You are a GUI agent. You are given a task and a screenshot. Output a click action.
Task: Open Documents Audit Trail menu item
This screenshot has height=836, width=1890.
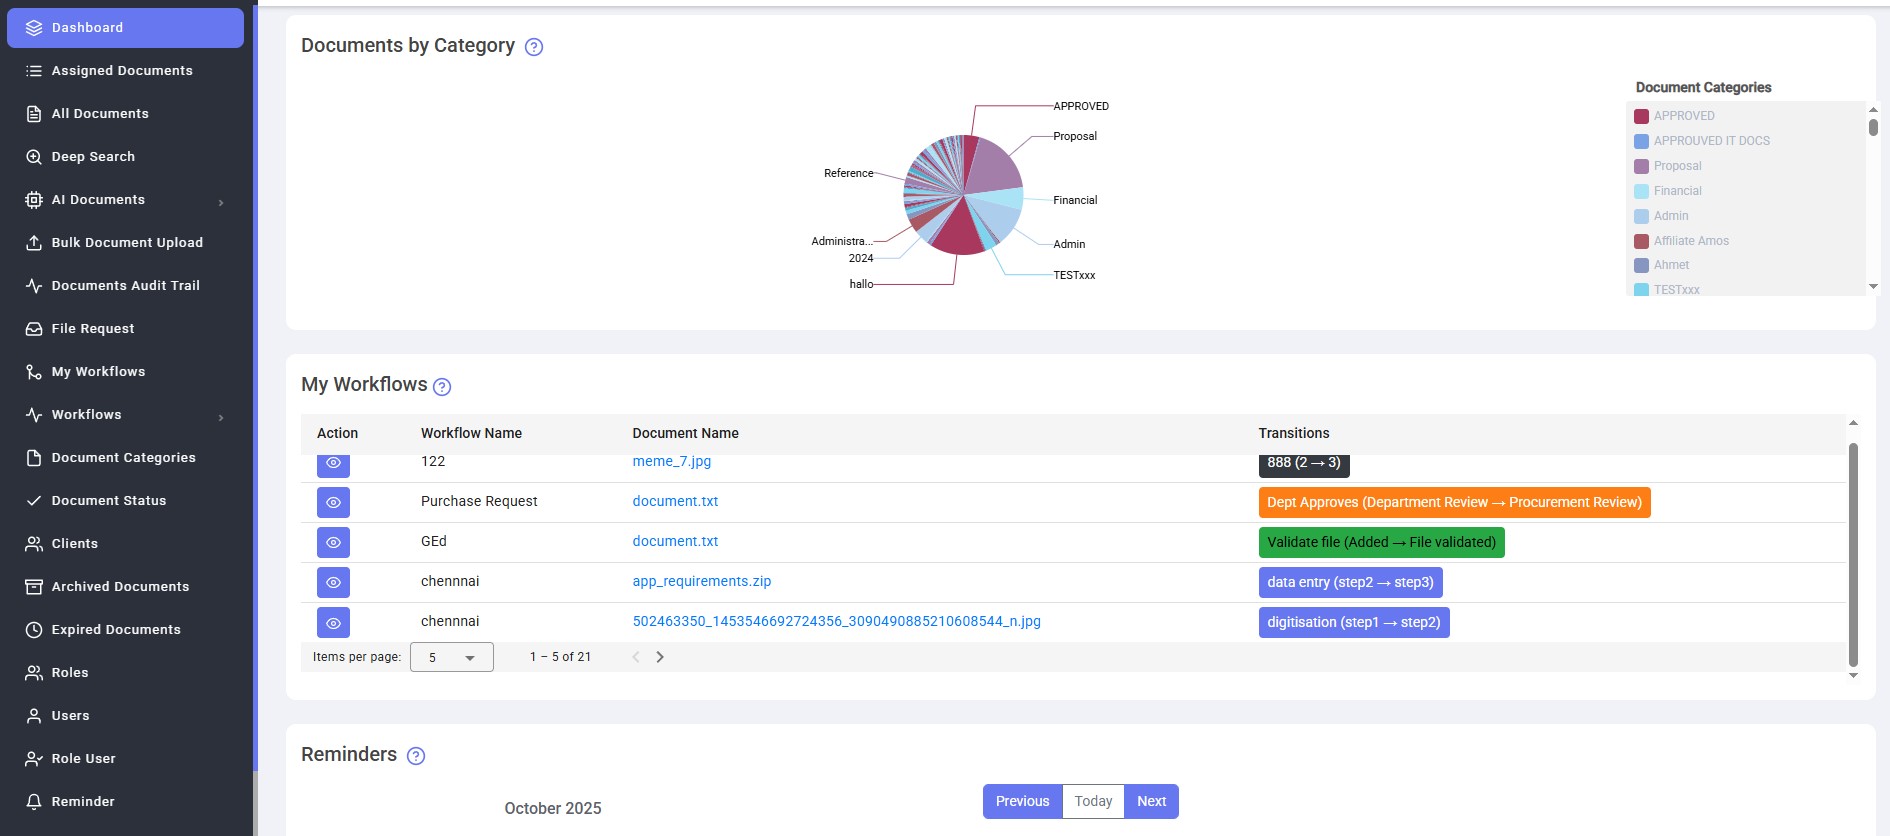point(125,286)
